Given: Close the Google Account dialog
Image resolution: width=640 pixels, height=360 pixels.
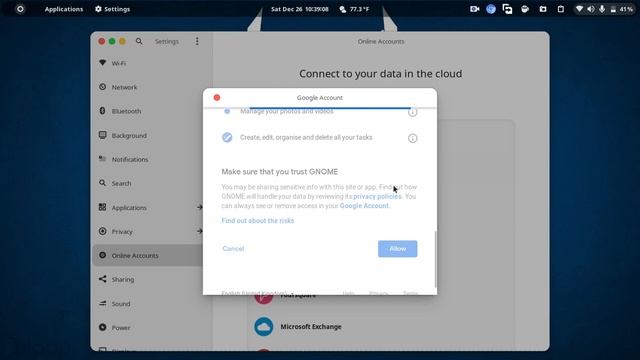Looking at the screenshot, I should pyautogui.click(x=217, y=98).
